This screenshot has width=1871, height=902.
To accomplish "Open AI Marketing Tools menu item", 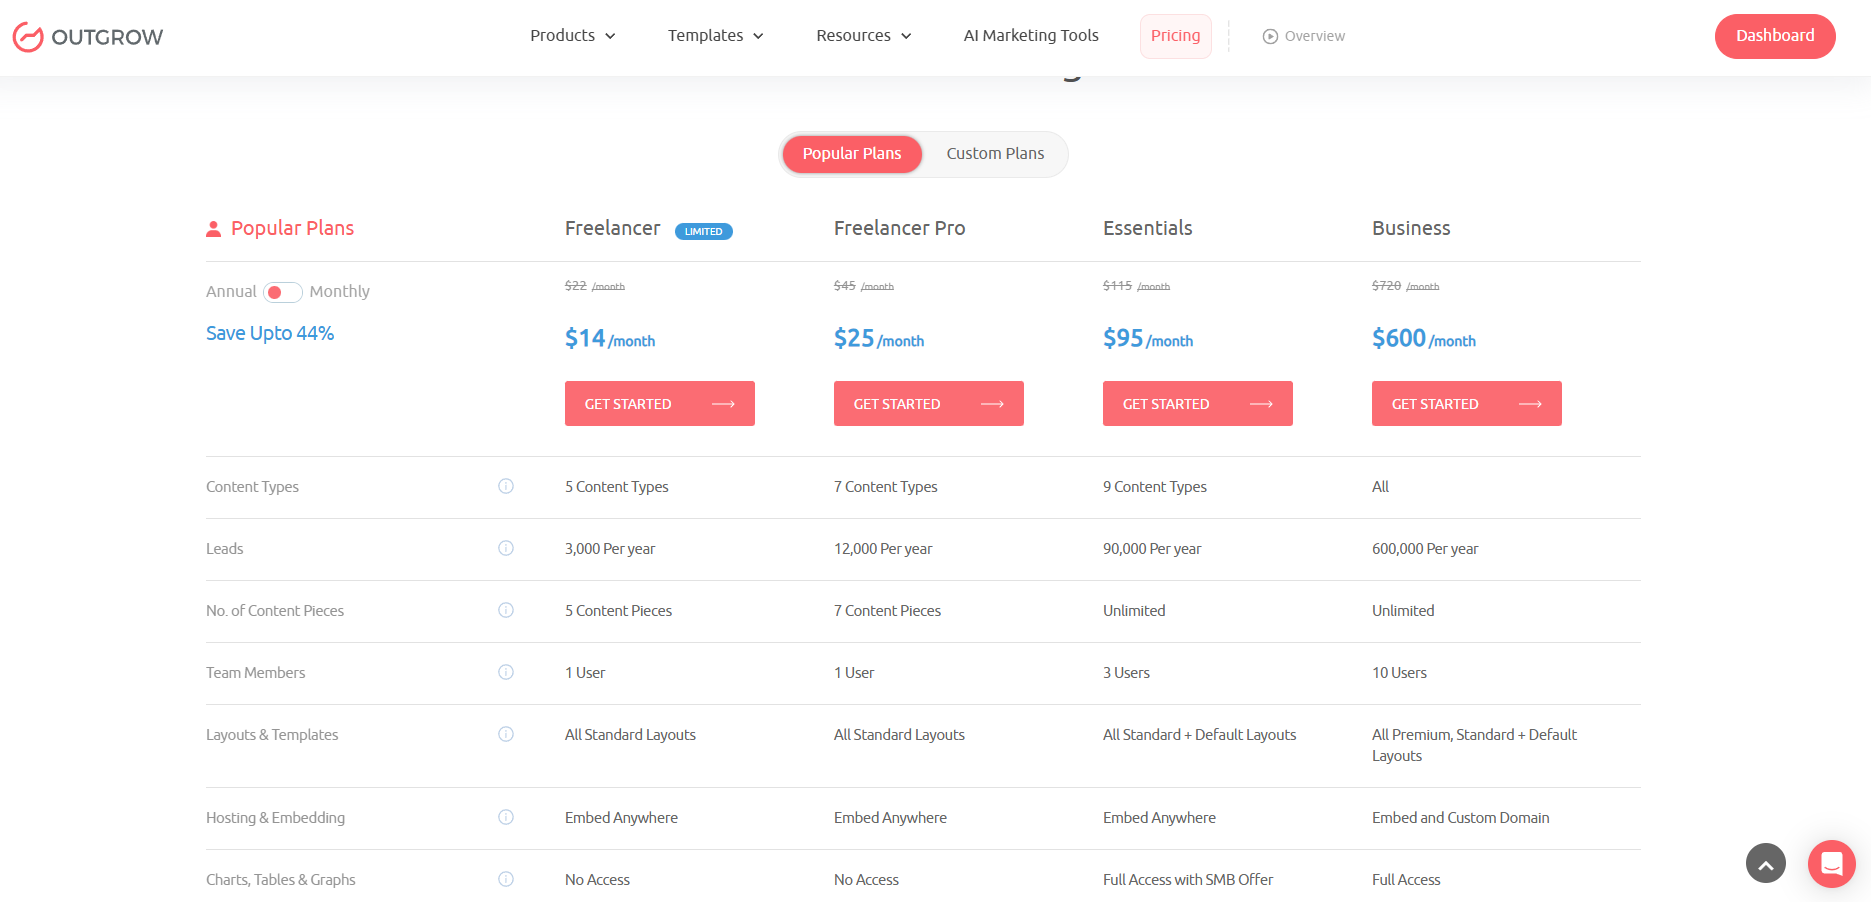I will click(x=1030, y=36).
